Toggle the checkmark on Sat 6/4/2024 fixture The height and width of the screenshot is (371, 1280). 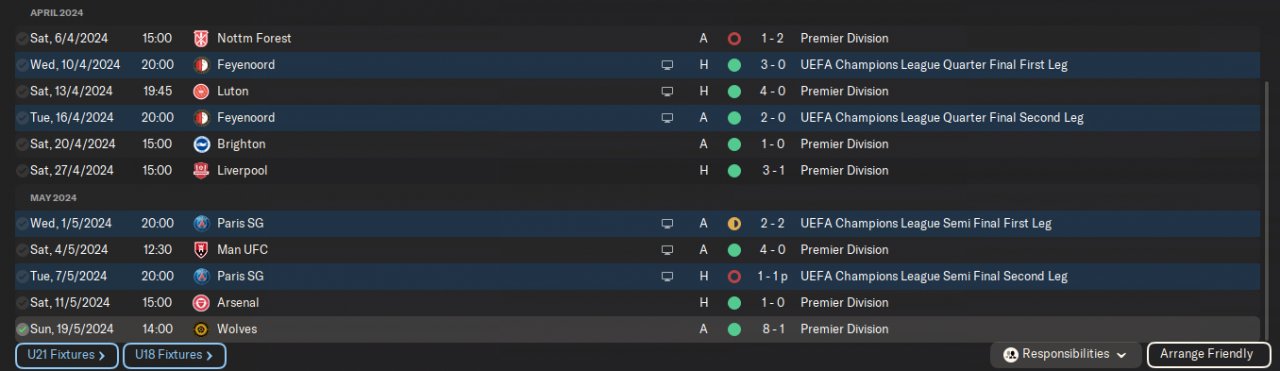[22, 38]
